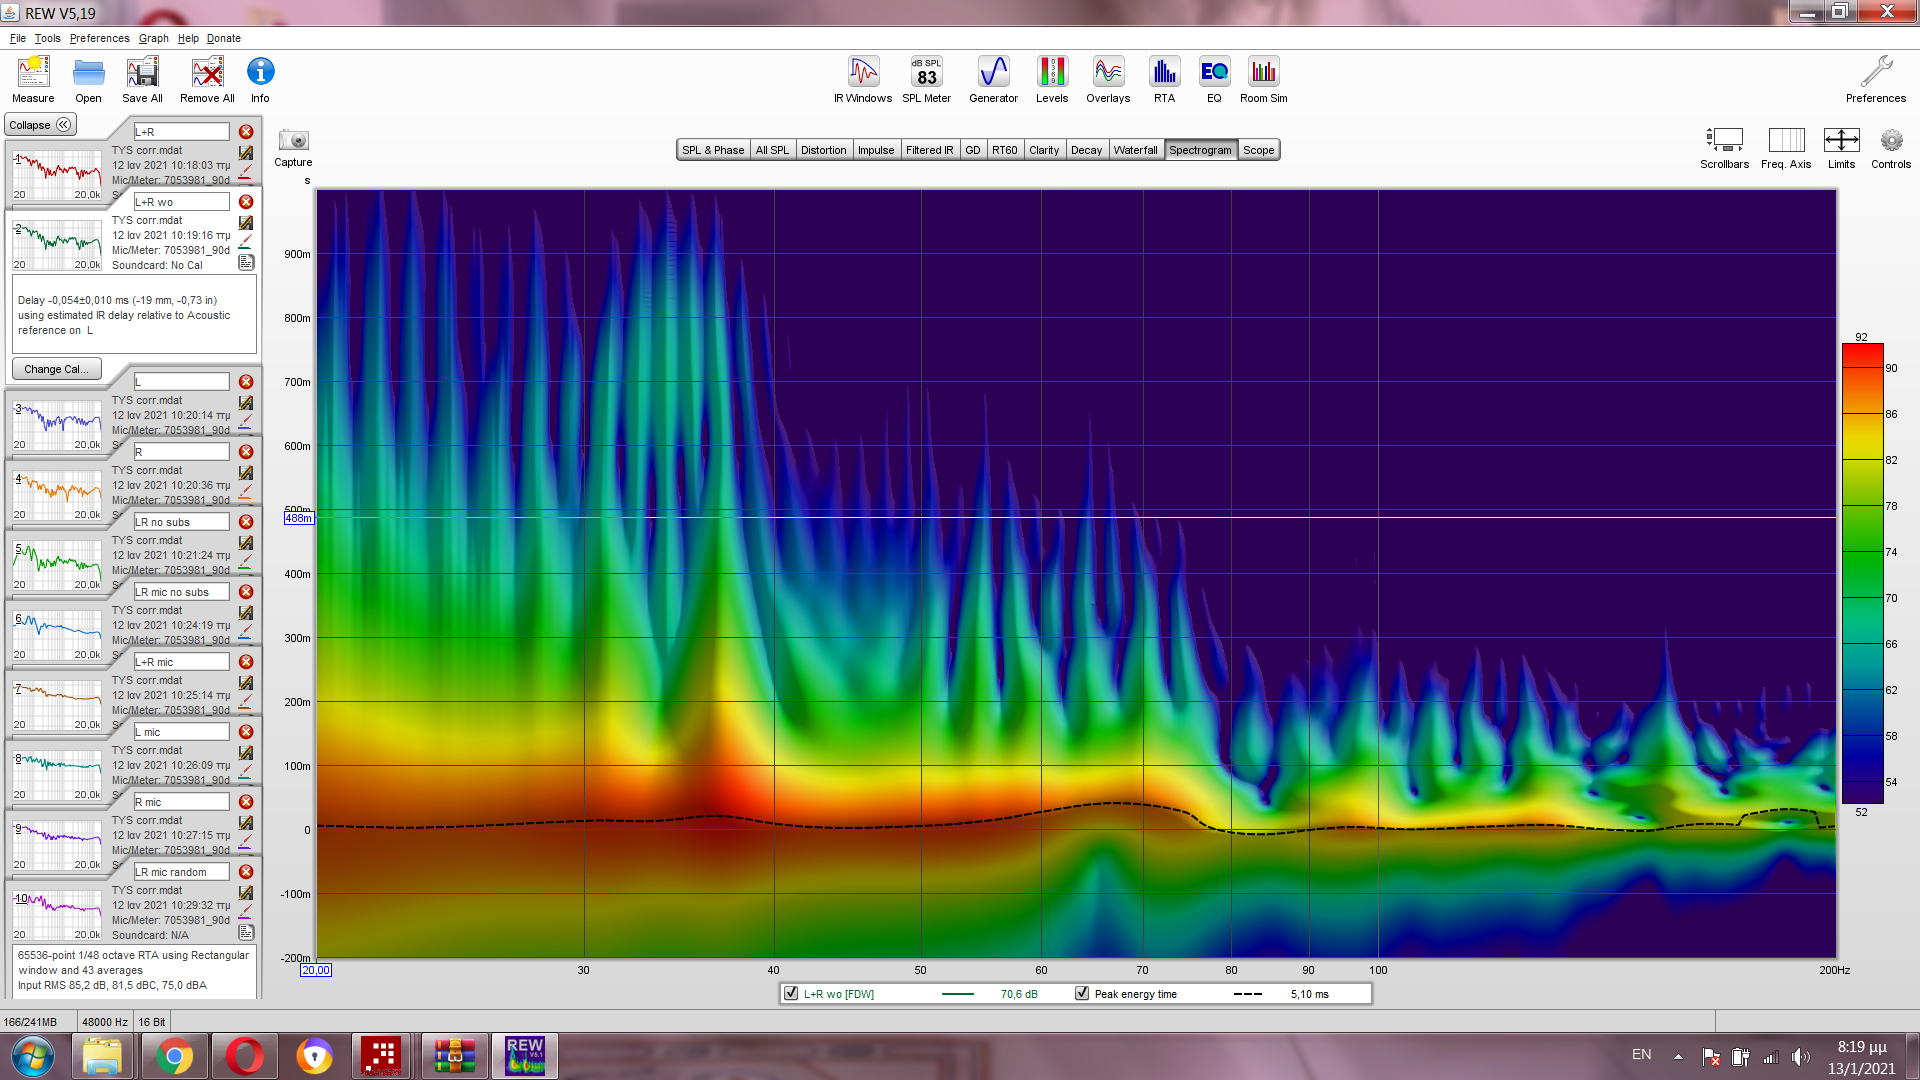This screenshot has width=1920, height=1080.
Task: Open the File menu
Action: pos(18,38)
